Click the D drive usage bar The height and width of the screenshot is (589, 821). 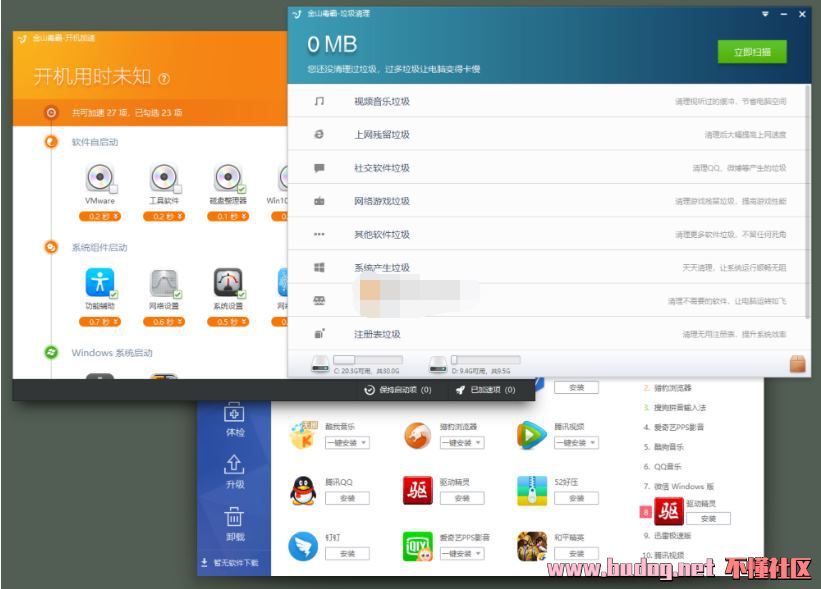[x=485, y=360]
